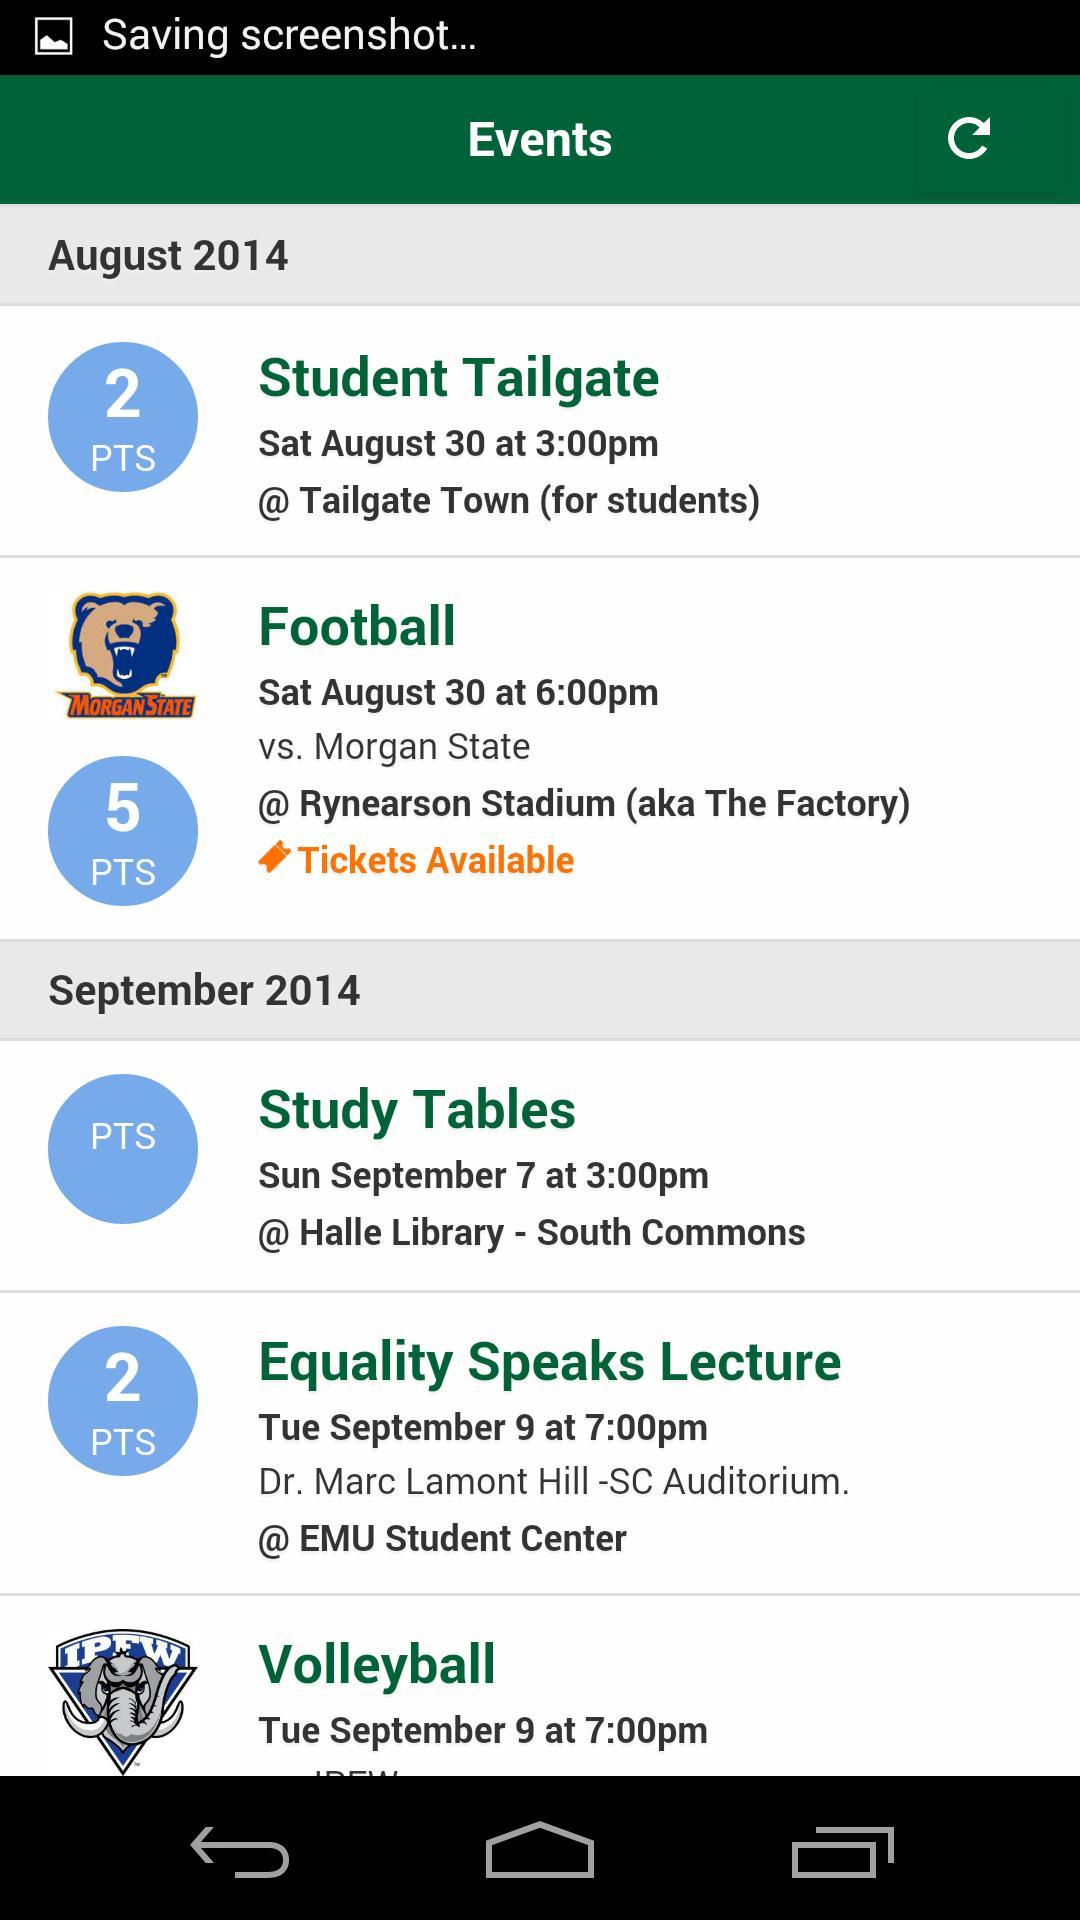Tap the refresh icon in the Events header
This screenshot has height=1920, width=1080.
(x=968, y=139)
